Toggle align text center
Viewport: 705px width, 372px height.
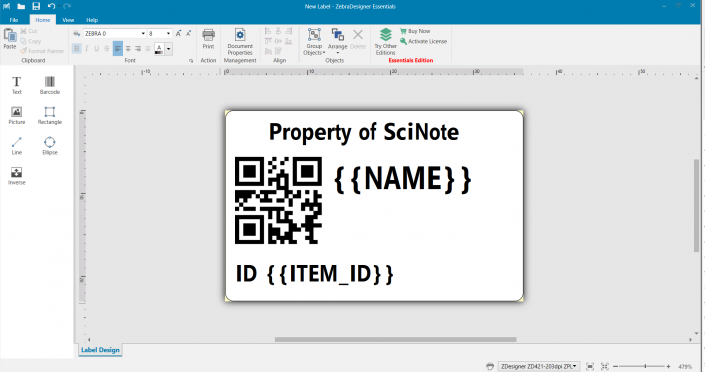pyautogui.click(x=128, y=49)
